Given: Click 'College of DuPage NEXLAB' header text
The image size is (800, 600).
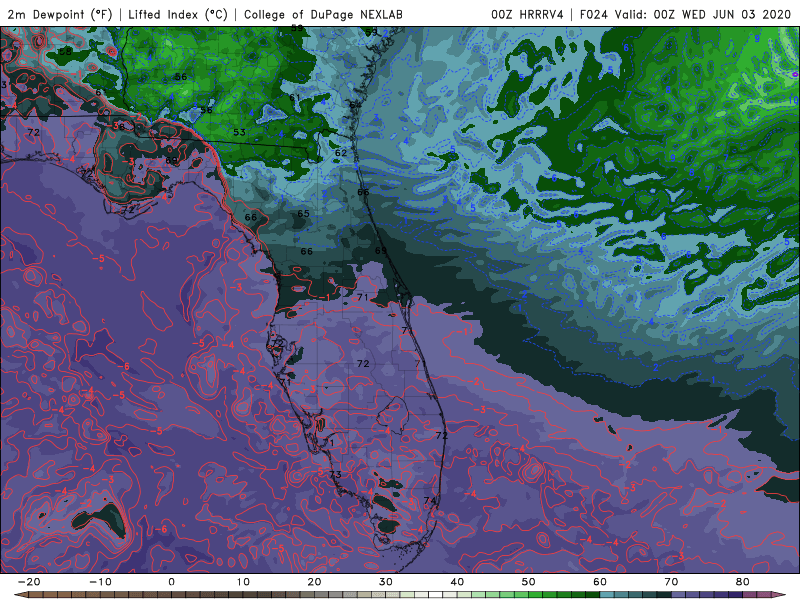Looking at the screenshot, I should click(x=323, y=14).
